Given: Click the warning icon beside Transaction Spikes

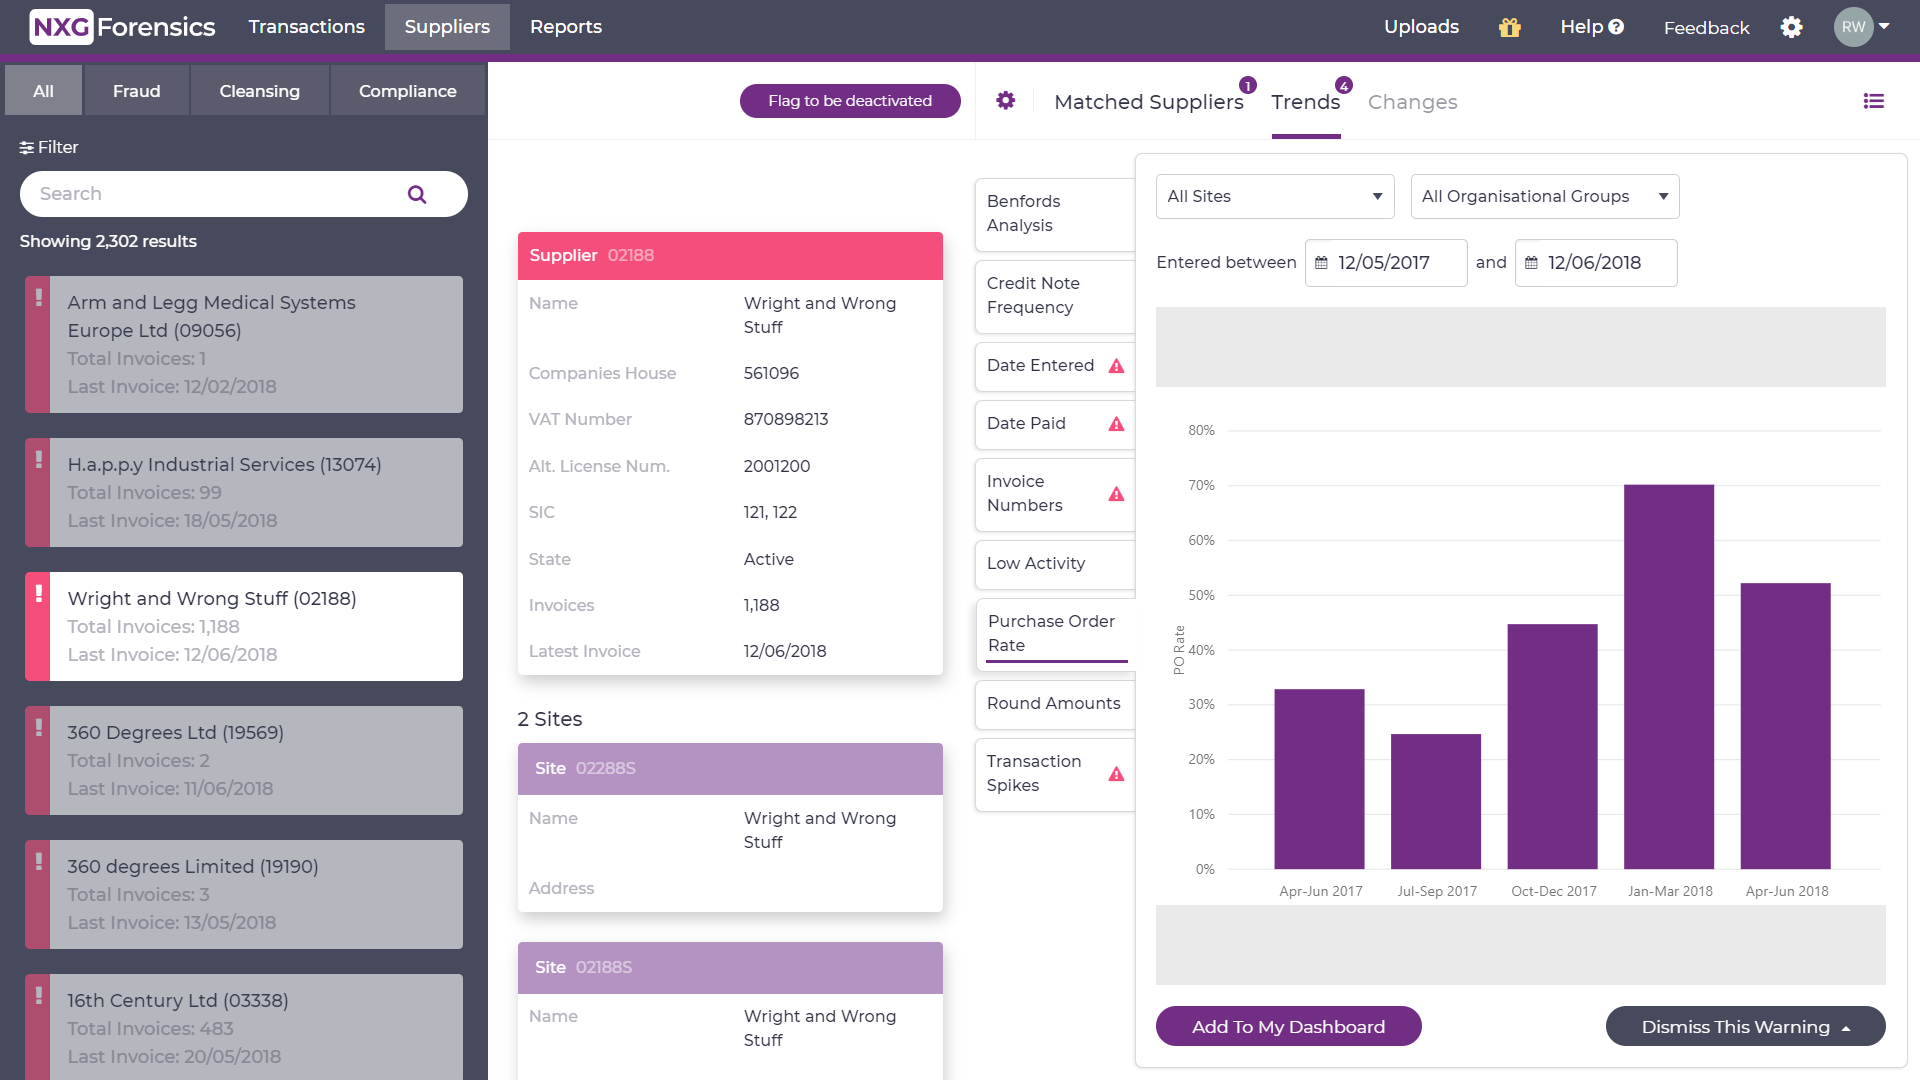Looking at the screenshot, I should point(1116,773).
